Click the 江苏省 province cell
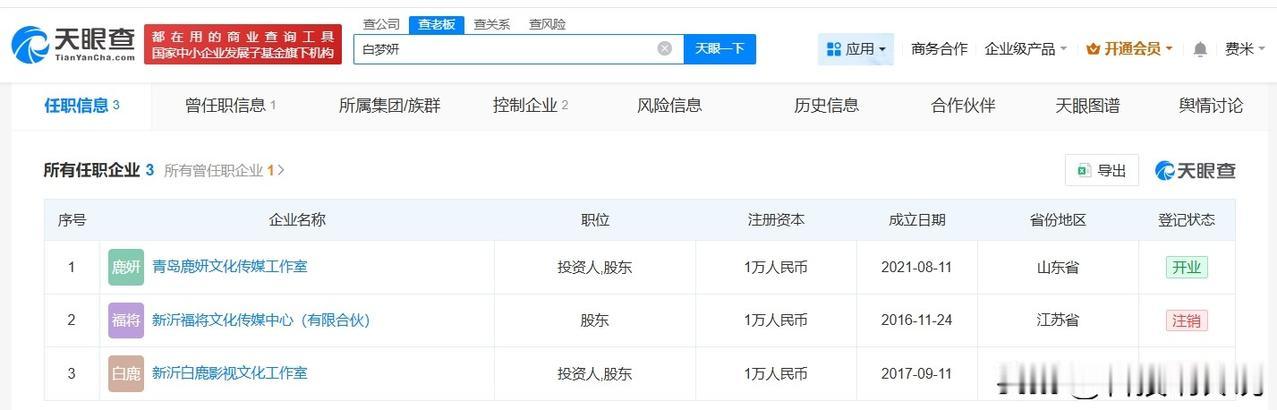The image size is (1277, 410). click(x=1058, y=320)
